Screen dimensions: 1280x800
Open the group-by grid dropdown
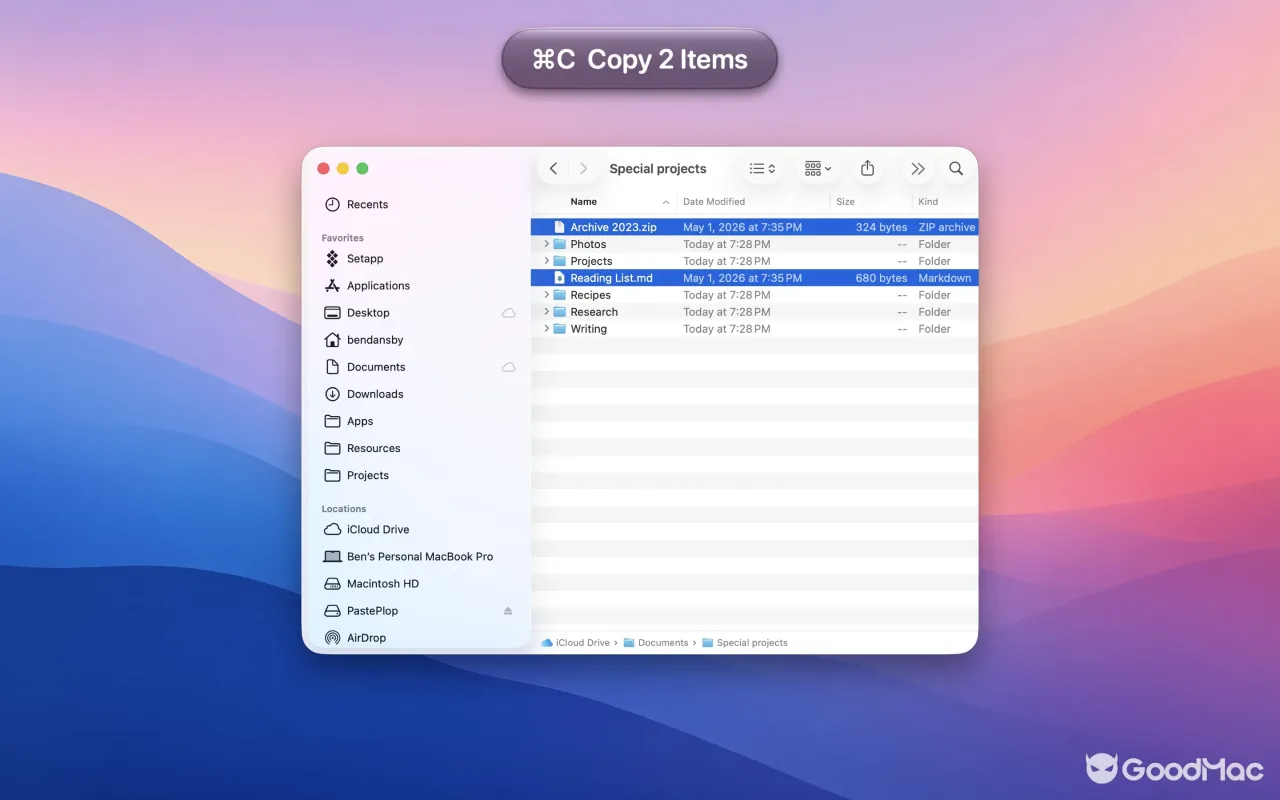point(818,169)
